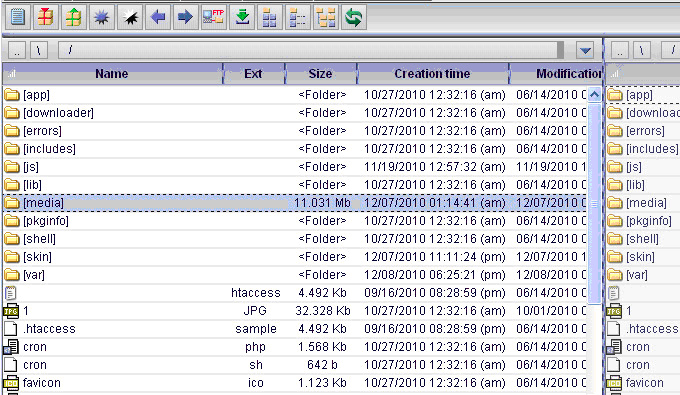Click the left panel path input field
Screen dimensions: 680x395
311,51
